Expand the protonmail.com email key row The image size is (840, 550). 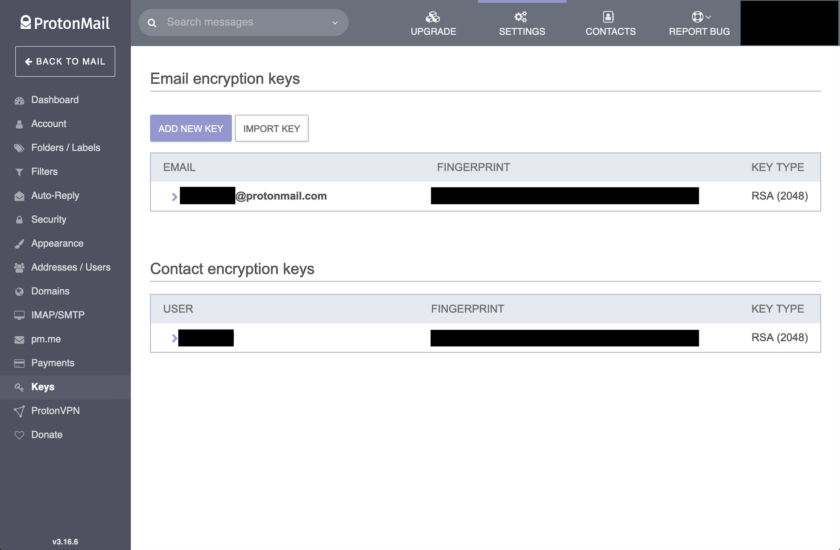(x=174, y=197)
